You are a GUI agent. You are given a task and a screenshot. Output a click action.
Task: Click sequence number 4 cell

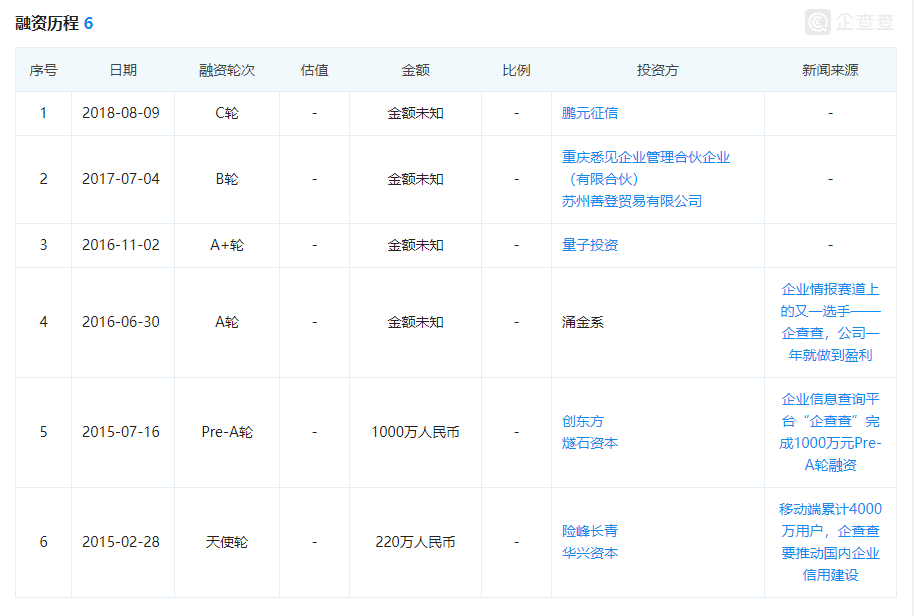point(43,322)
